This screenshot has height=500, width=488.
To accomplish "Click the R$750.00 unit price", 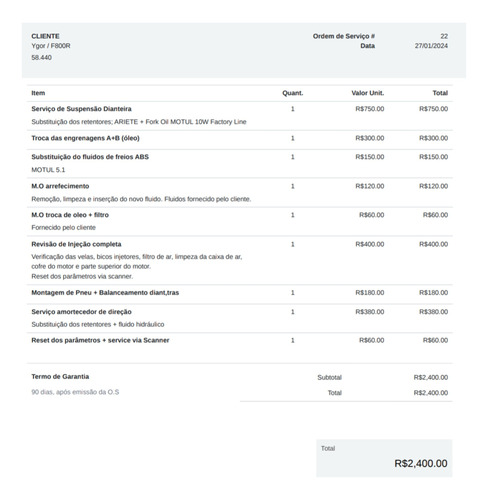I will coord(370,109).
